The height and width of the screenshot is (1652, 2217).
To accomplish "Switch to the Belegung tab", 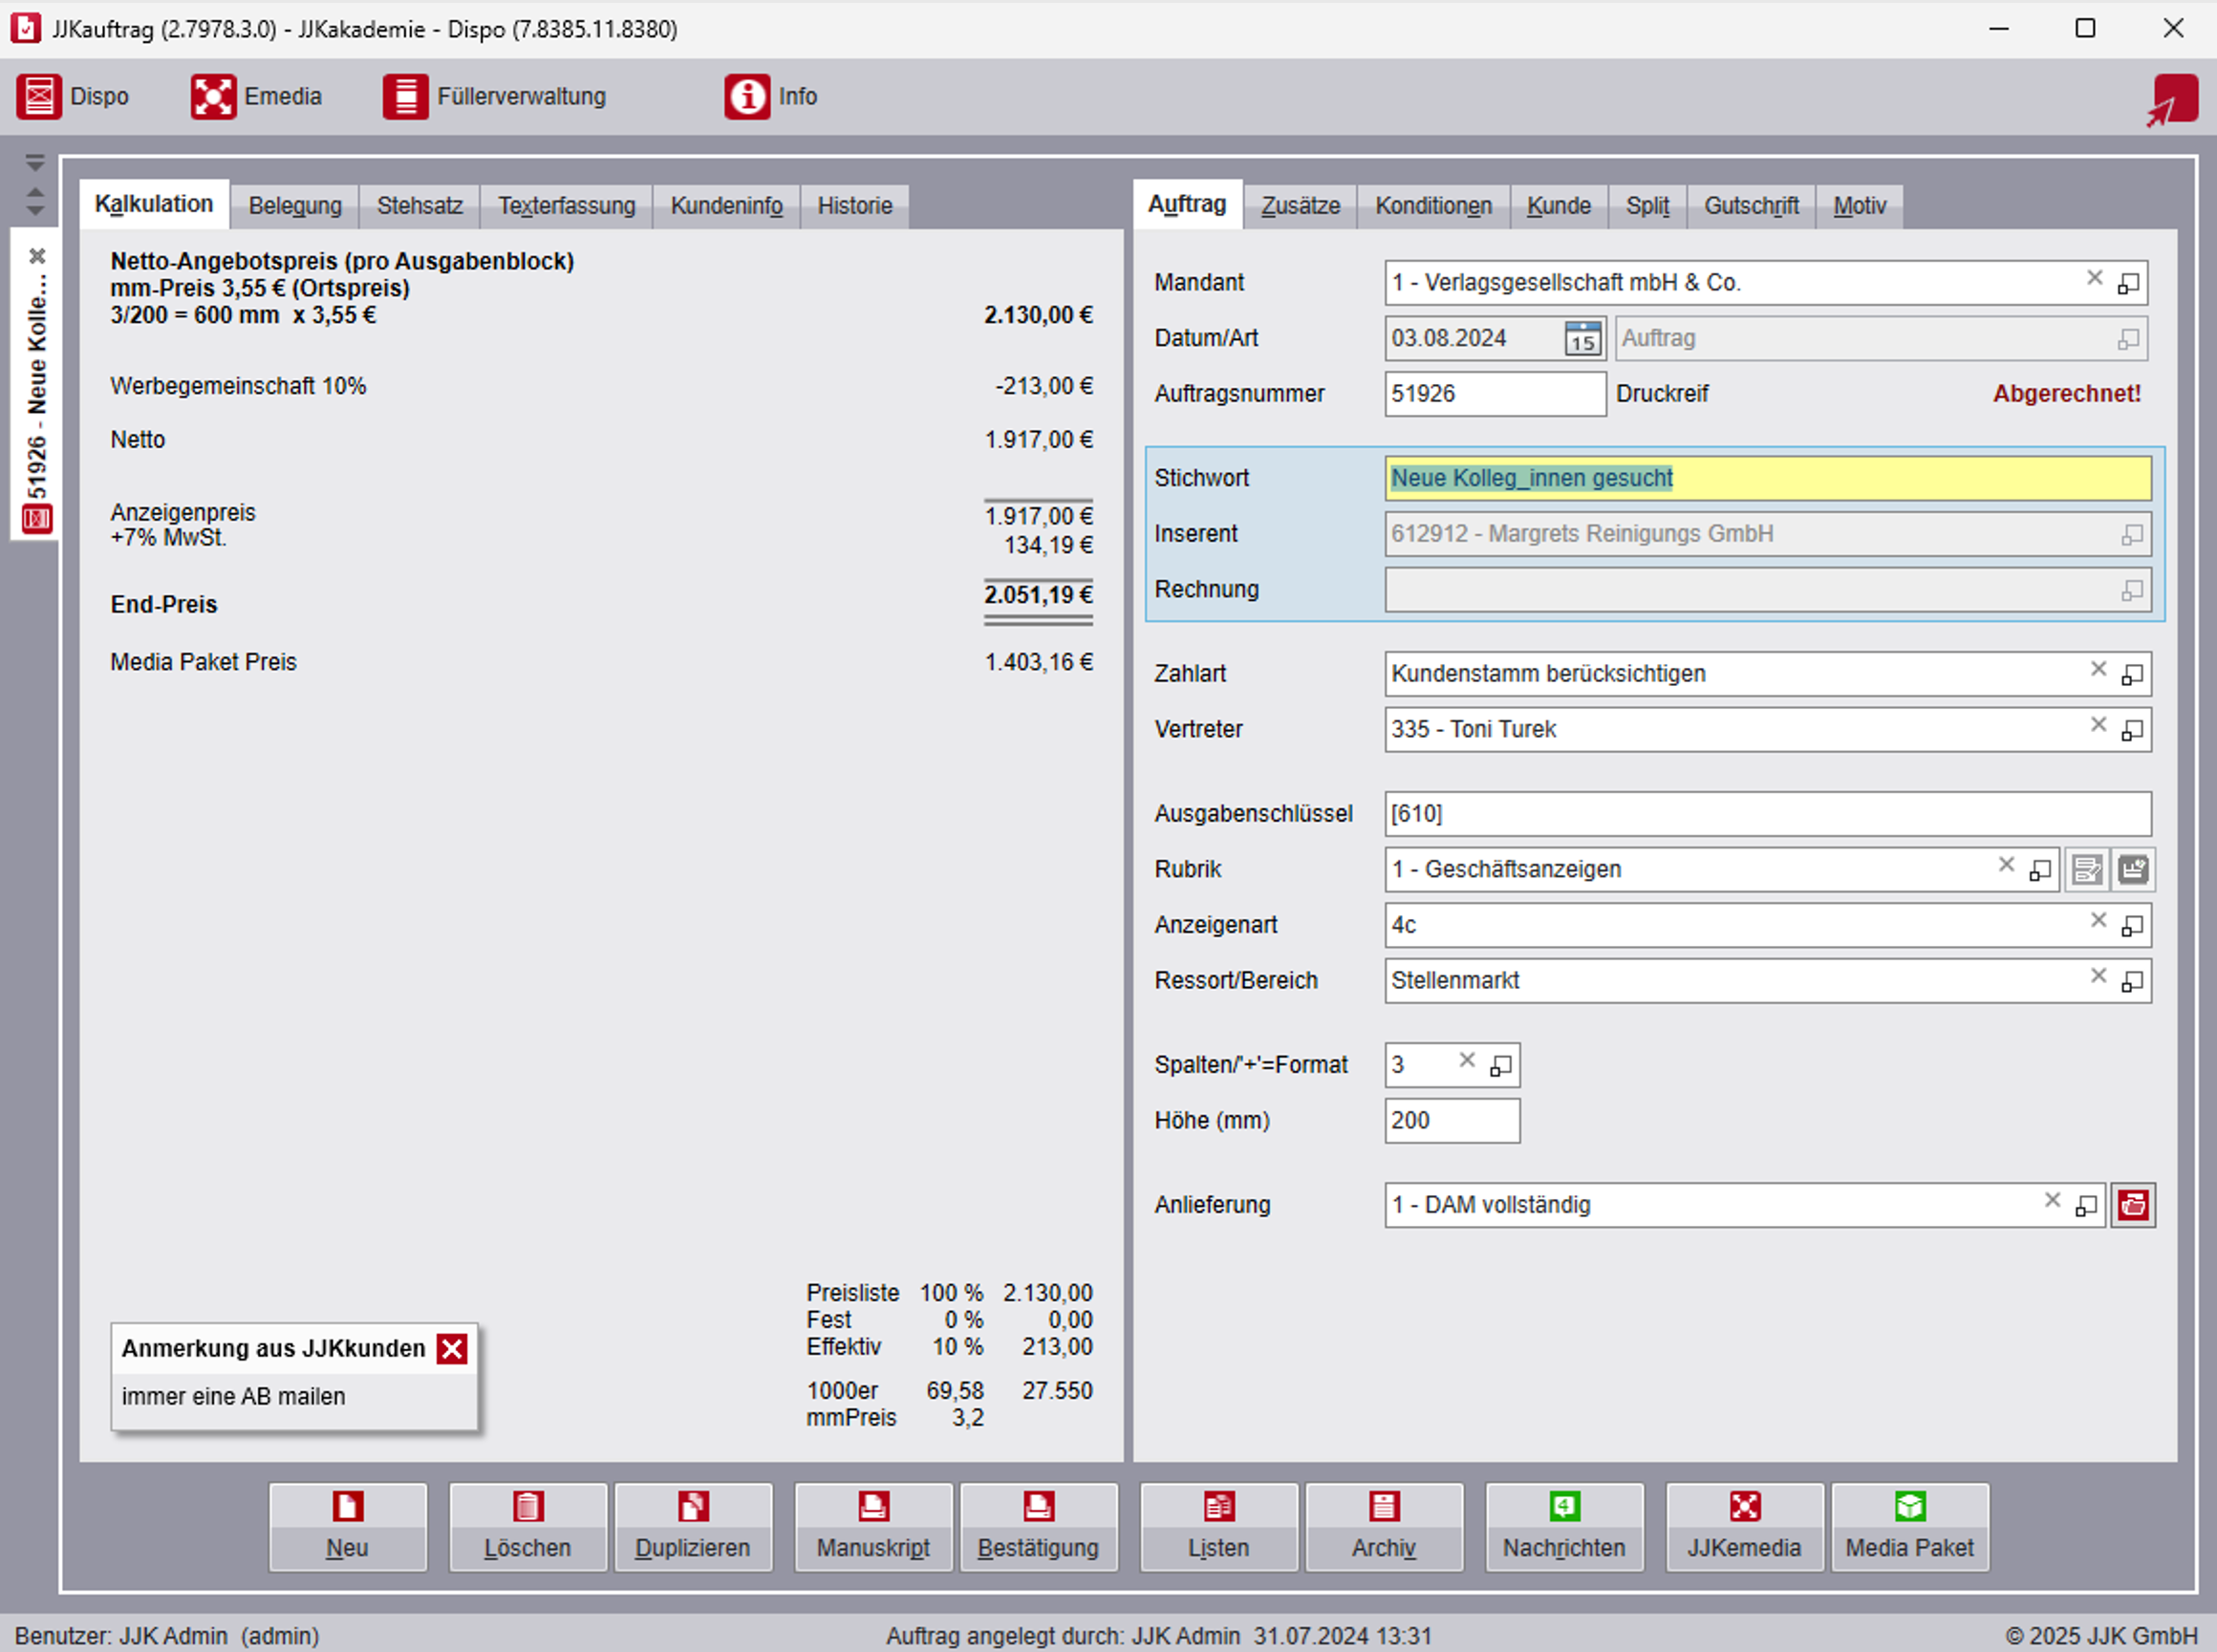I will coord(295,206).
